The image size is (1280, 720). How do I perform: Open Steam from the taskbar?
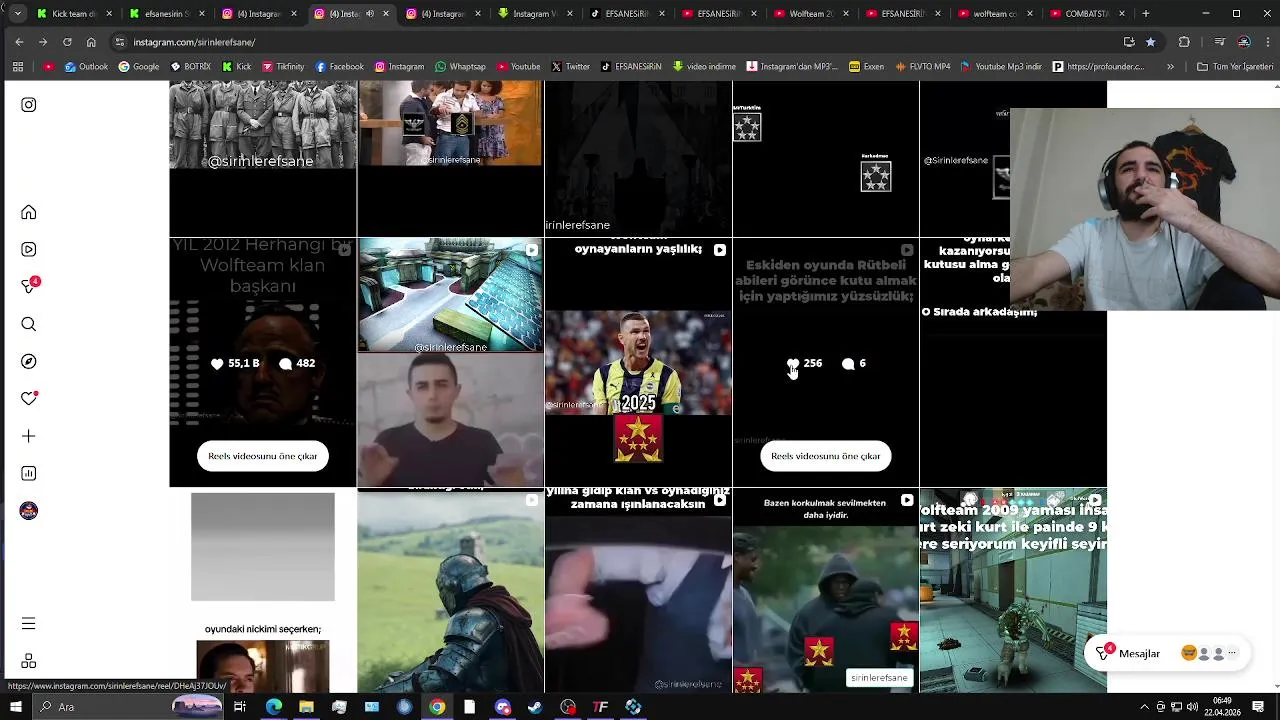[x=535, y=707]
